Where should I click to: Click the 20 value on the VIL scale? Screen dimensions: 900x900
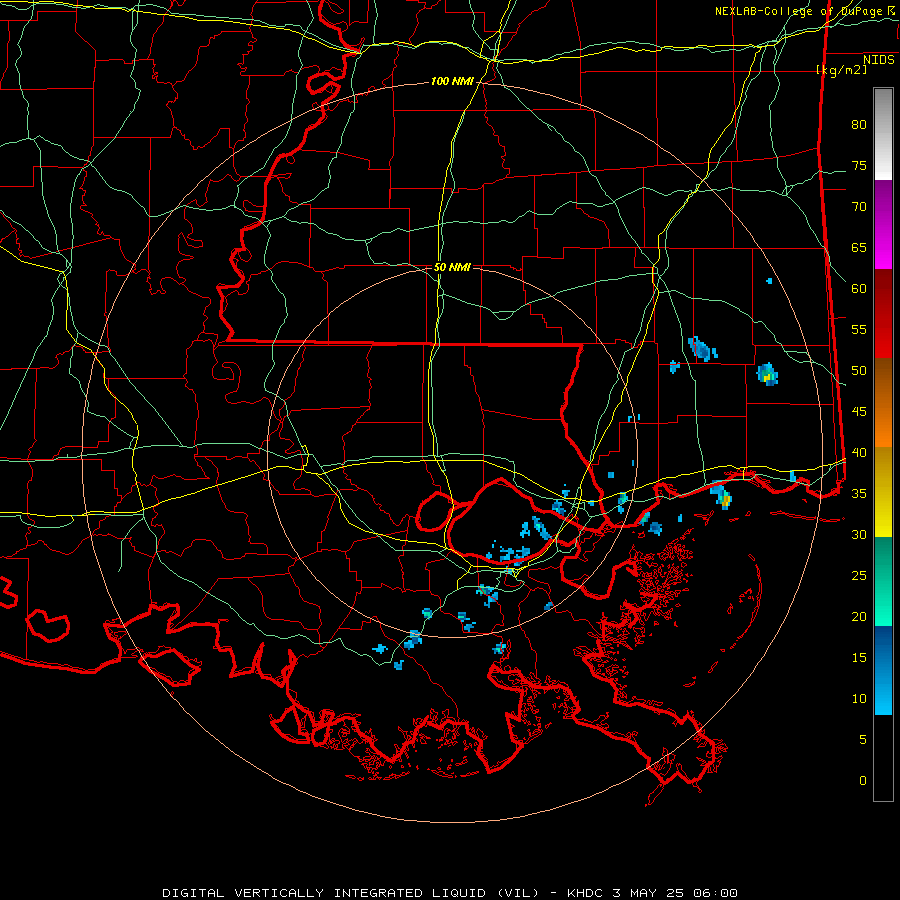(x=859, y=616)
